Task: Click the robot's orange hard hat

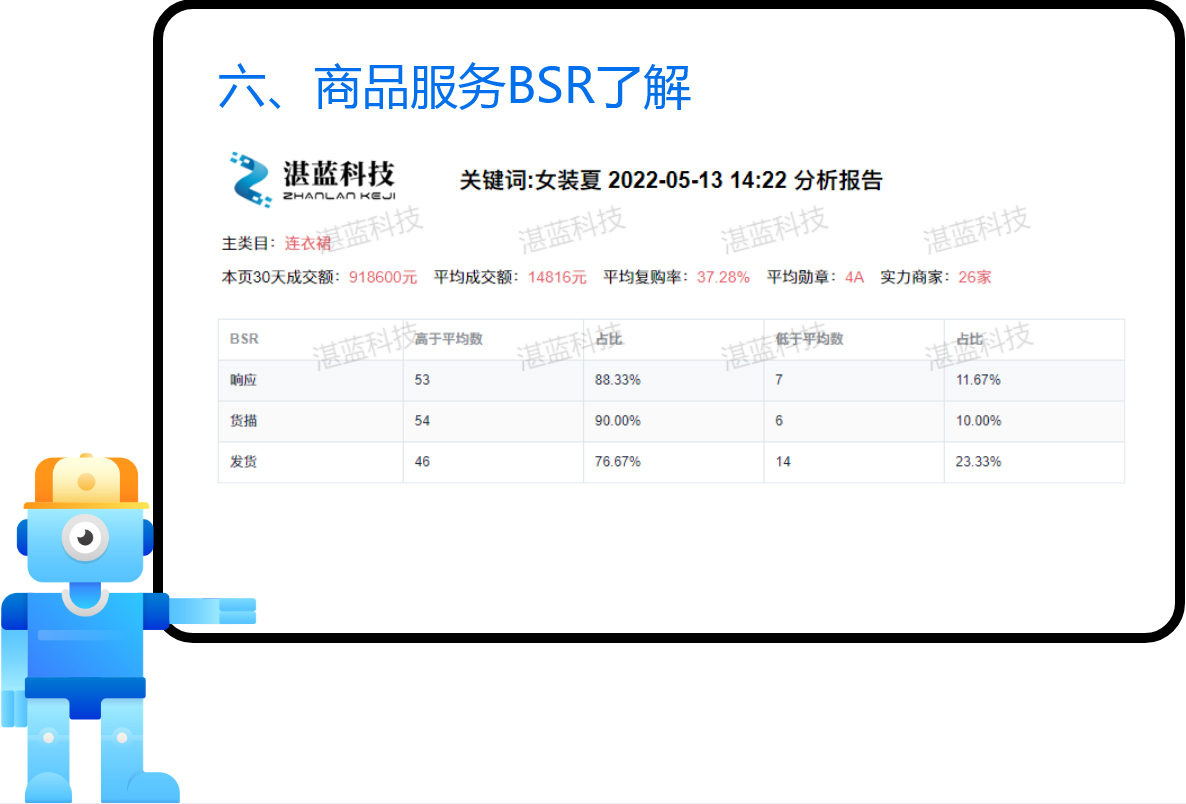Action: pos(85,481)
